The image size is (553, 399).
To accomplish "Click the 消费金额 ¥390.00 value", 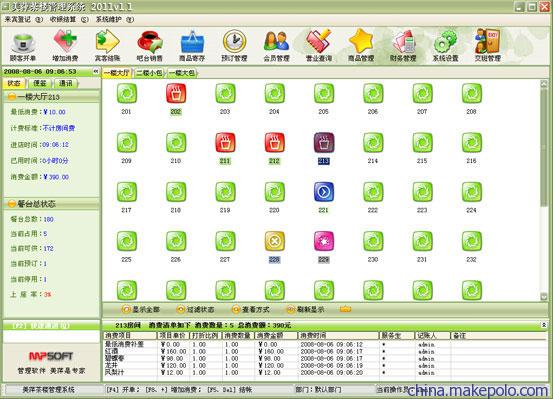I will pyautogui.click(x=56, y=177).
